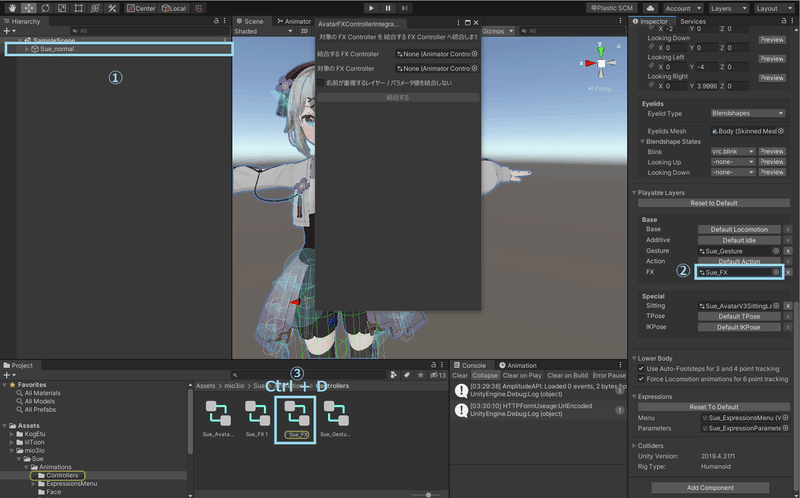Screen dimensions: 800x498
Task: Select the Scale tool
Action: [x=62, y=8]
